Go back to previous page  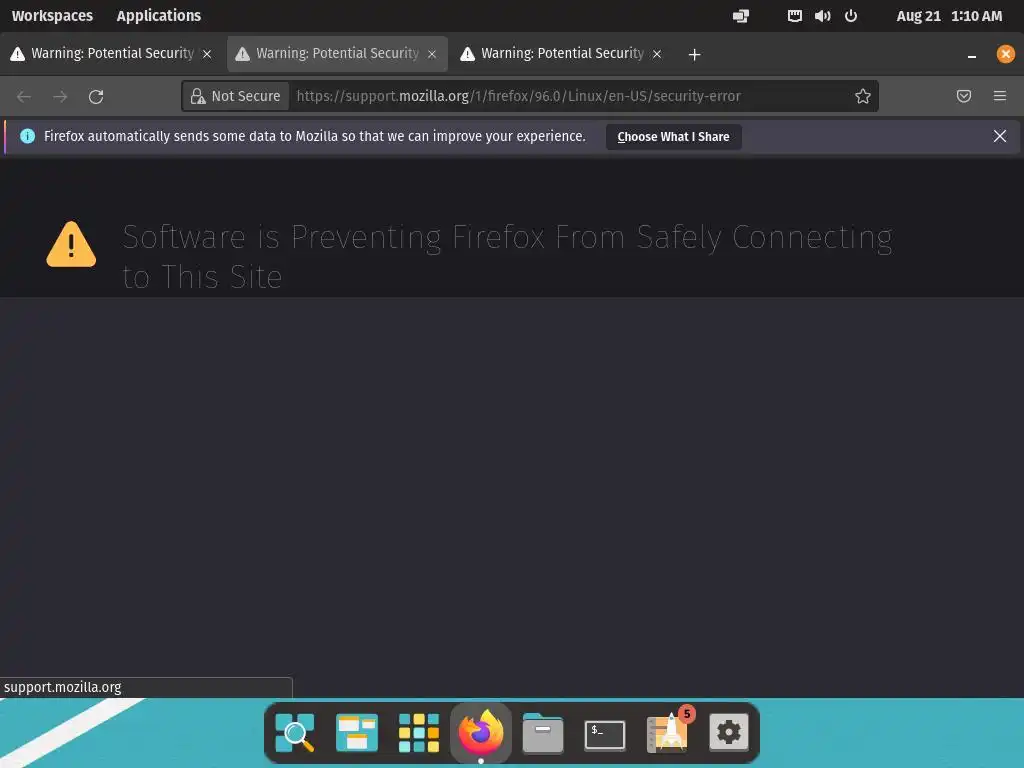coord(24,97)
